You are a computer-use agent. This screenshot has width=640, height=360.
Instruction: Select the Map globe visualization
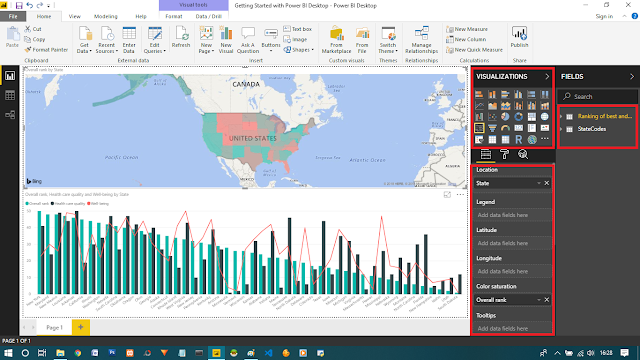point(544,117)
